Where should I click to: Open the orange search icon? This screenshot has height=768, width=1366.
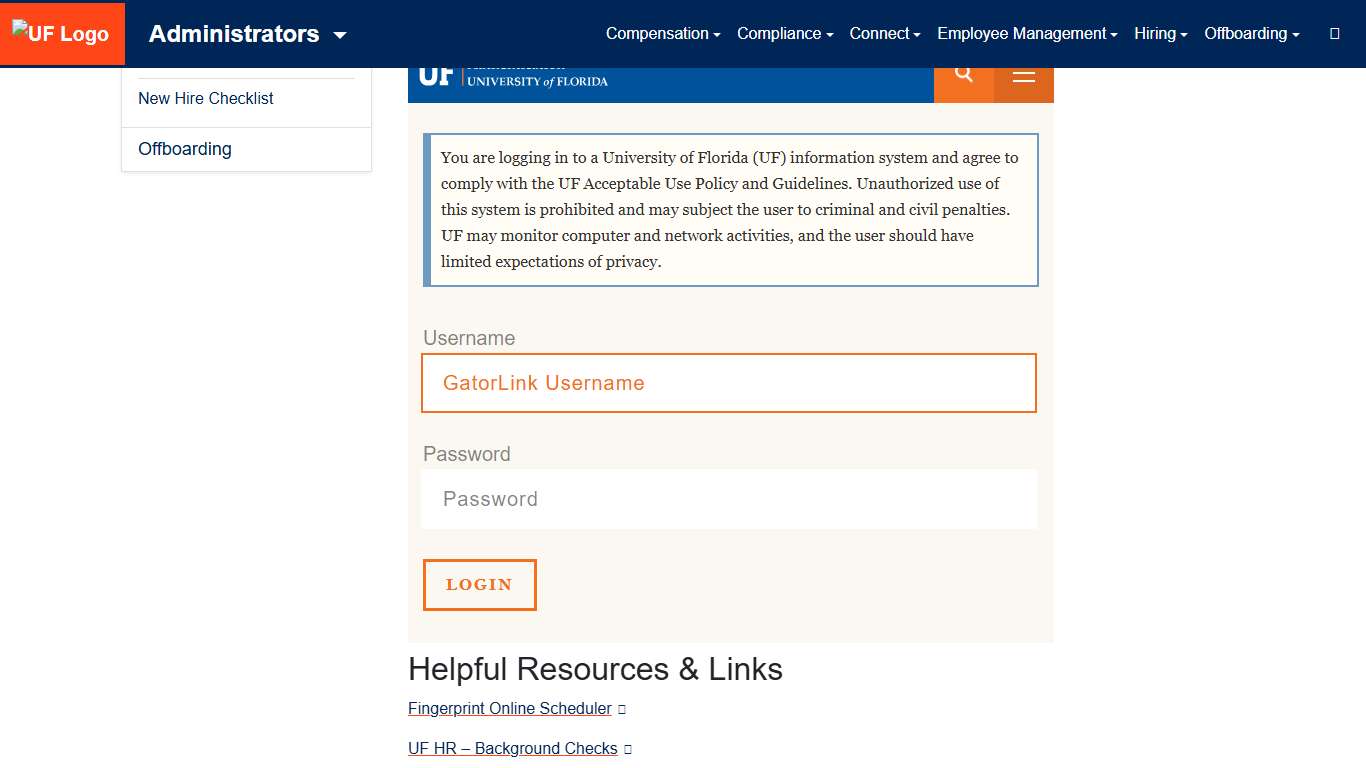coord(964,75)
